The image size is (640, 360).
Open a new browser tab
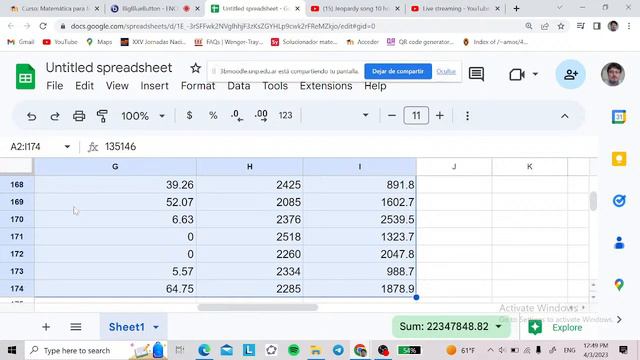(x=516, y=9)
